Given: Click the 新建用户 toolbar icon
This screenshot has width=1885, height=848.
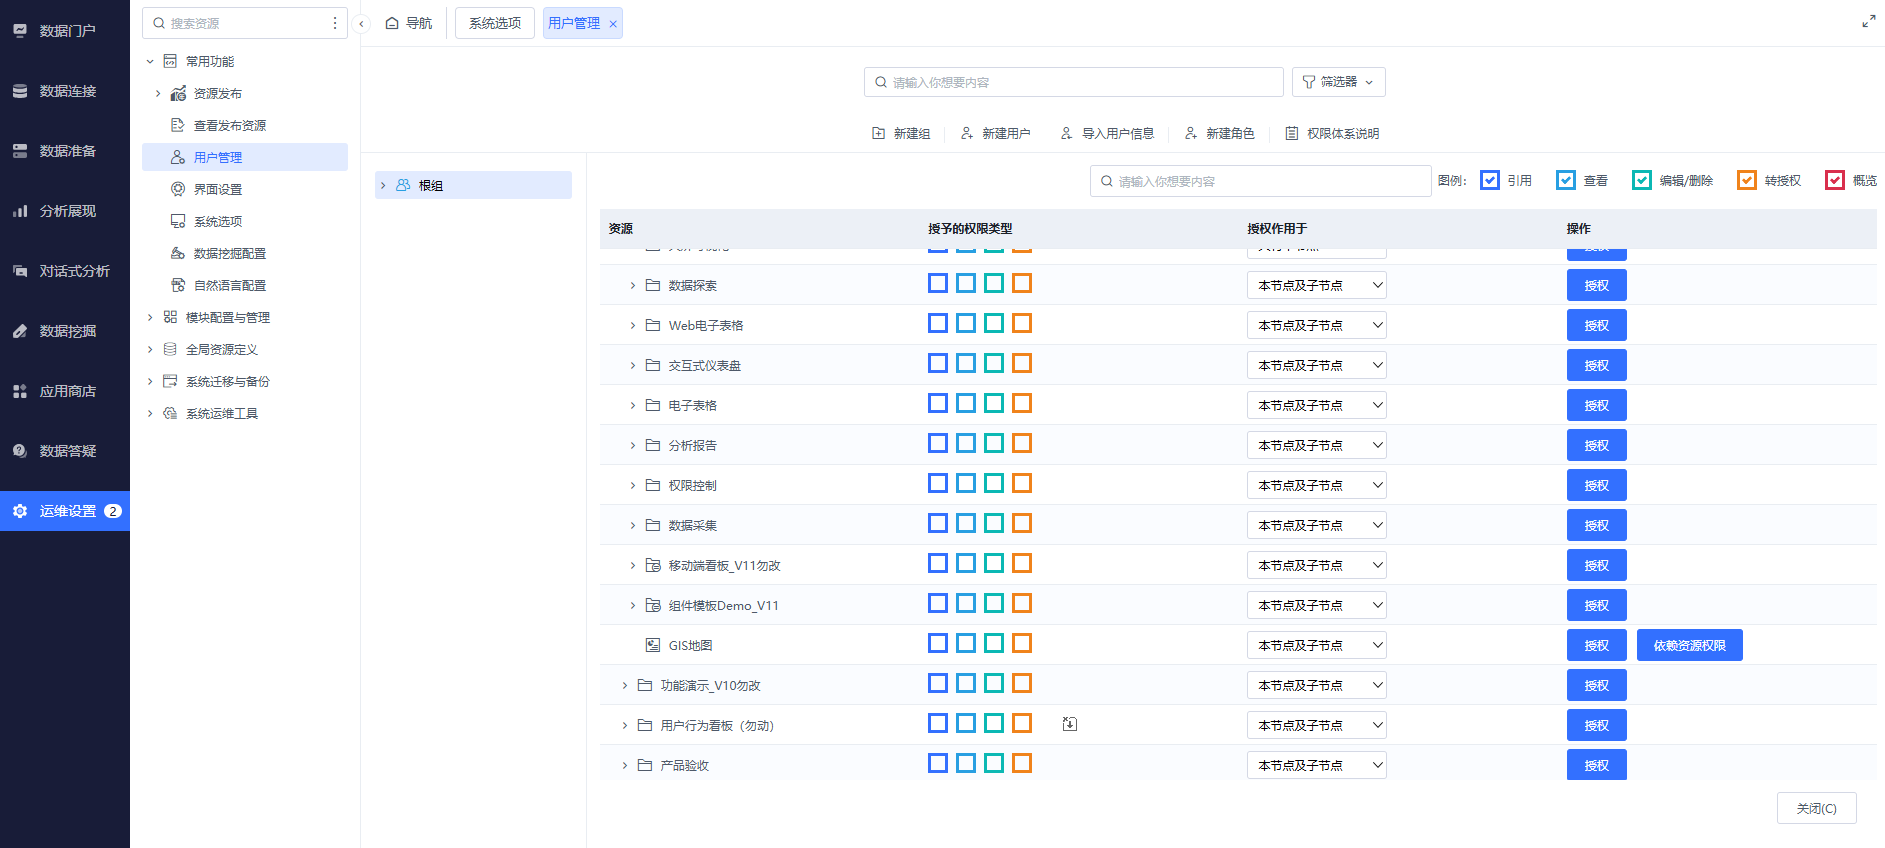Looking at the screenshot, I should click(x=967, y=133).
